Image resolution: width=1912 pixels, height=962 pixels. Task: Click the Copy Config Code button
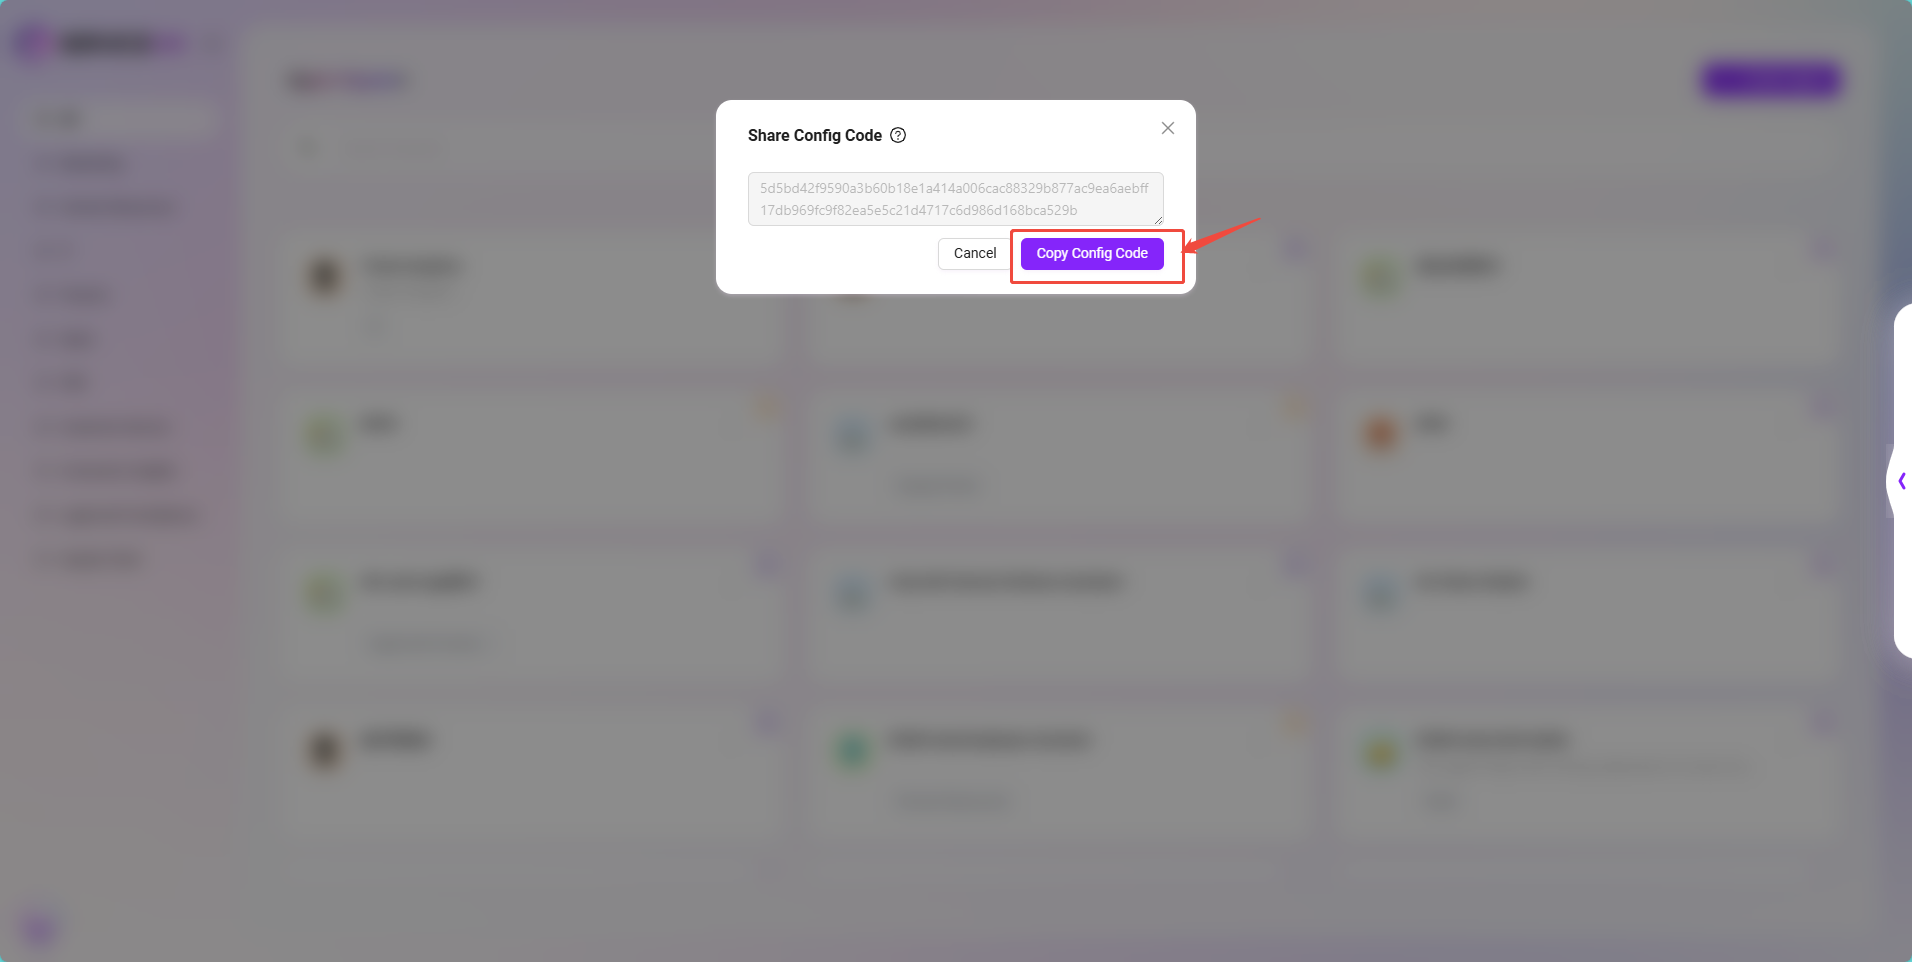pos(1092,253)
